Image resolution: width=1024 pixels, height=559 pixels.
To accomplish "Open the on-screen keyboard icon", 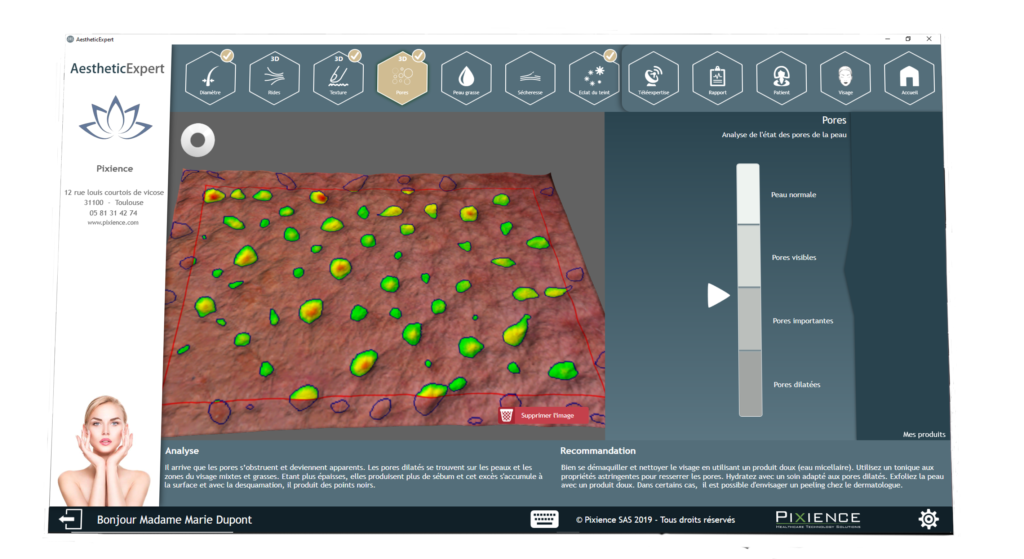I will click(544, 519).
